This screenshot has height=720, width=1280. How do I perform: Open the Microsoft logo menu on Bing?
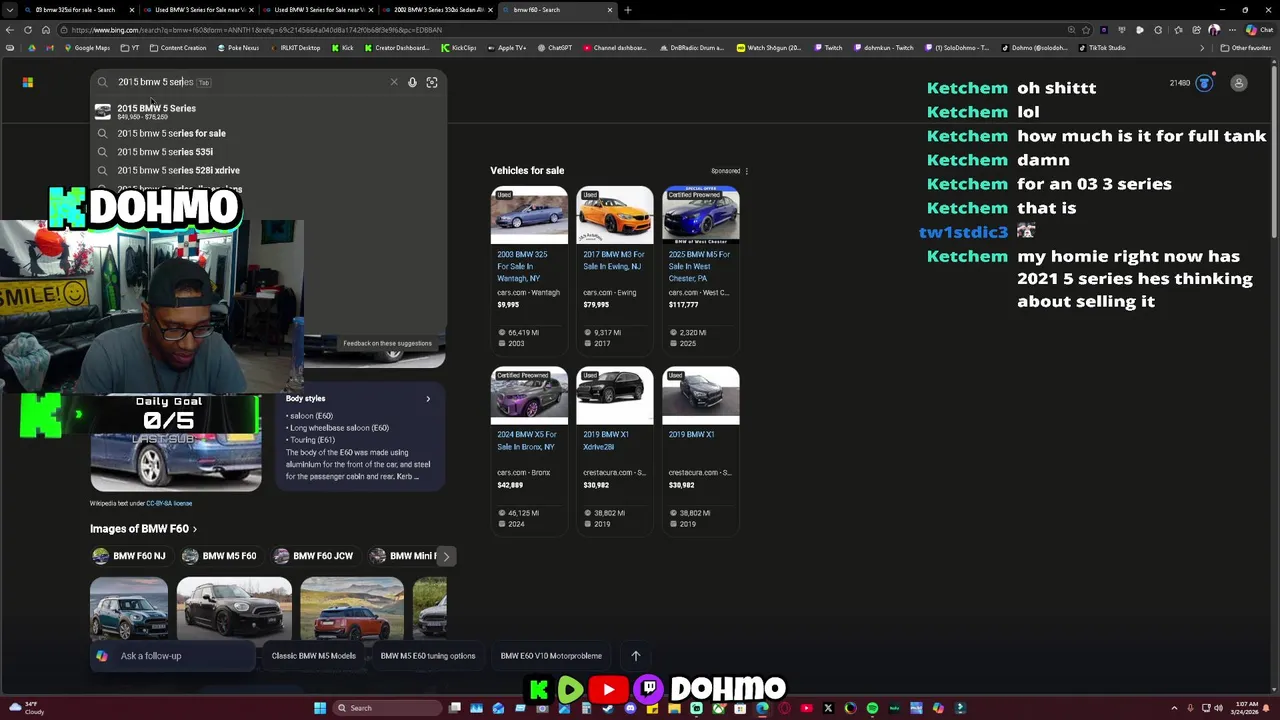[28, 82]
